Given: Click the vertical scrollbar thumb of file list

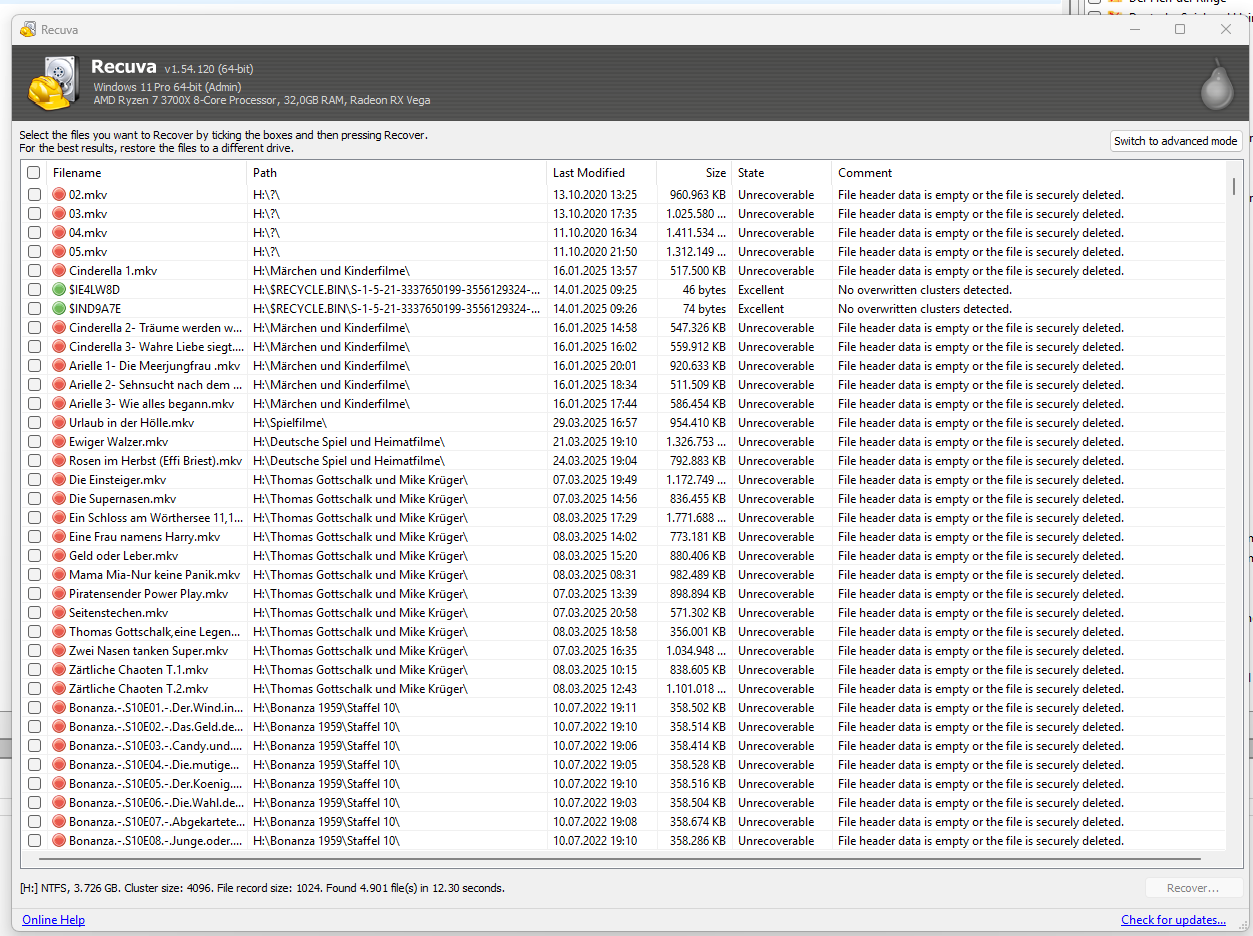Looking at the screenshot, I should tap(1234, 186).
